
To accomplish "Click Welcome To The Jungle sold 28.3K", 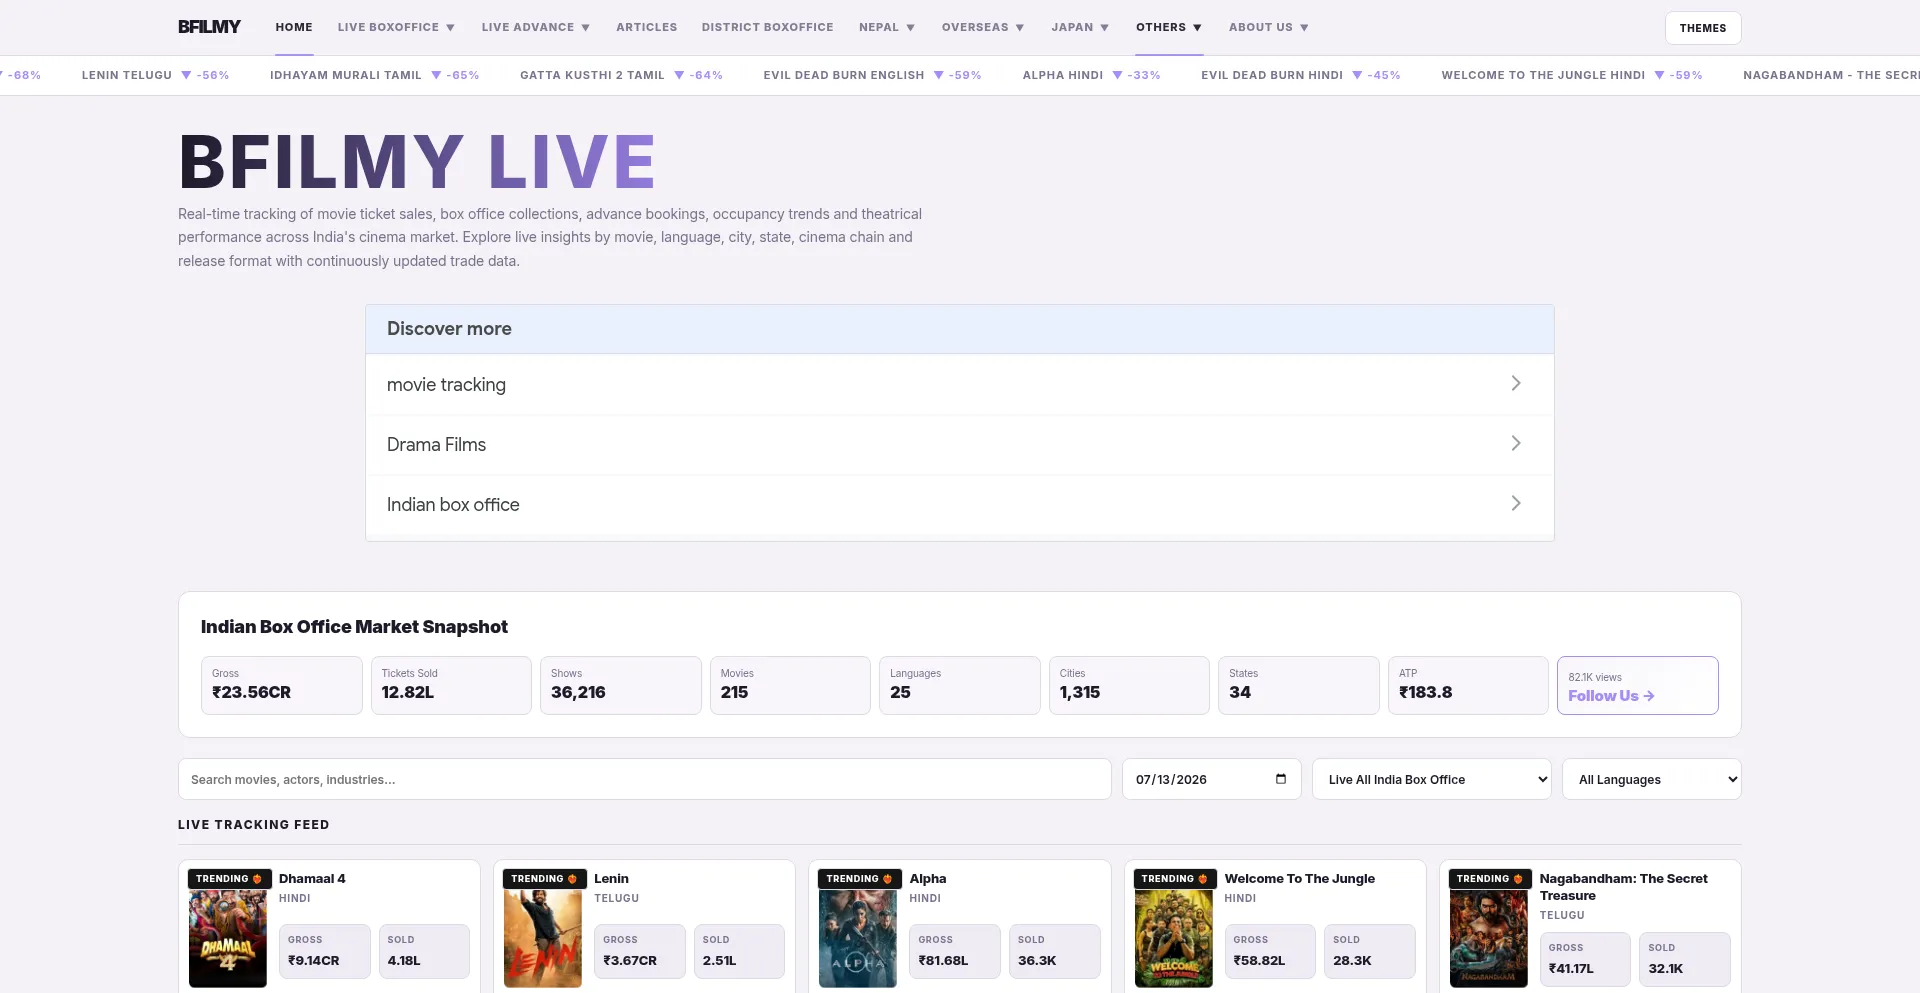I will [x=1352, y=960].
